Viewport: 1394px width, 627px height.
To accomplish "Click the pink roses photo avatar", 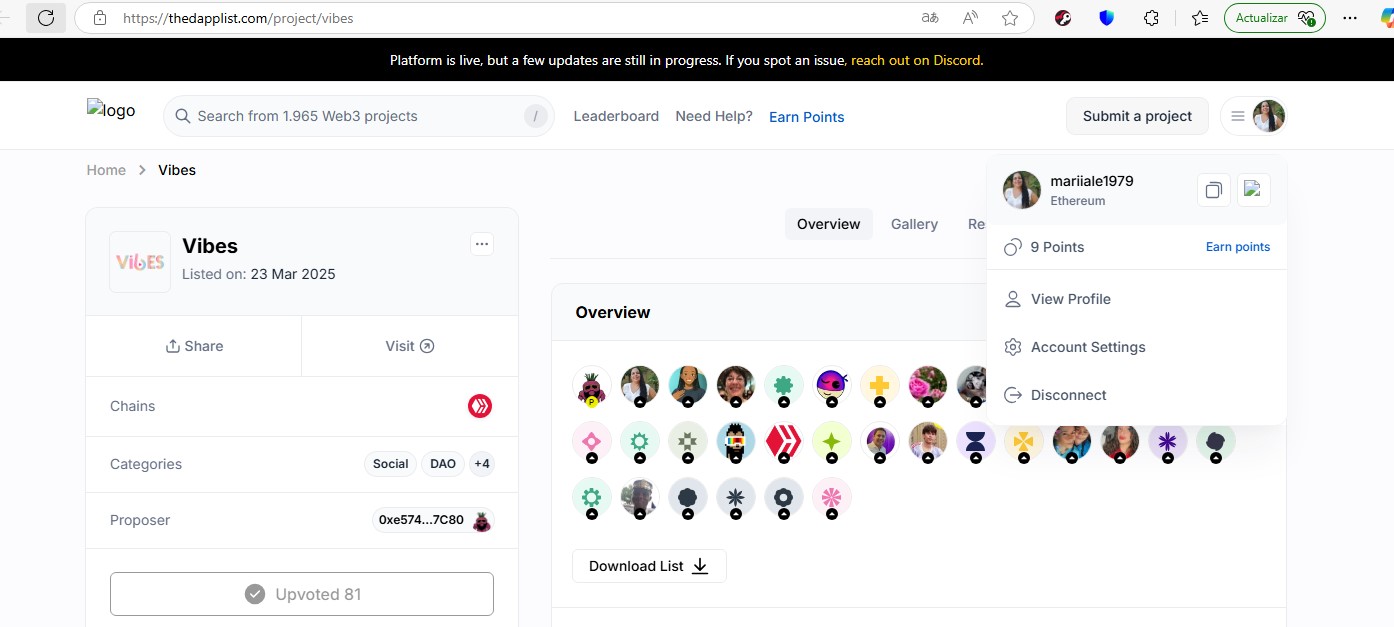I will click(928, 385).
